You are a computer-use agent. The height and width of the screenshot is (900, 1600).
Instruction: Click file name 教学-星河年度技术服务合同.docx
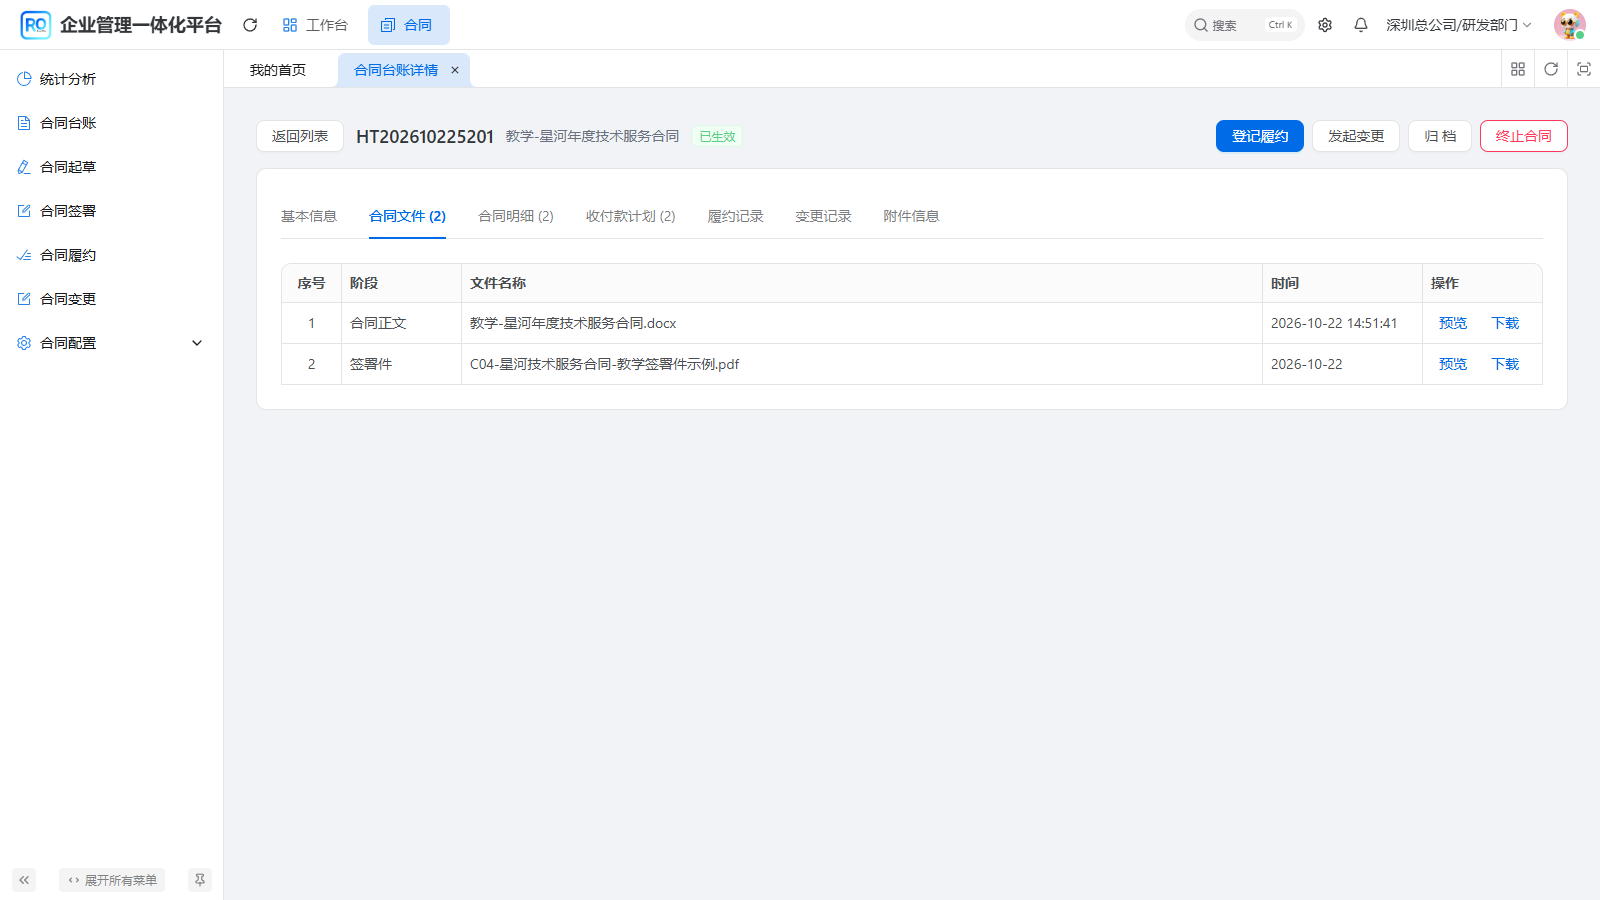point(573,323)
